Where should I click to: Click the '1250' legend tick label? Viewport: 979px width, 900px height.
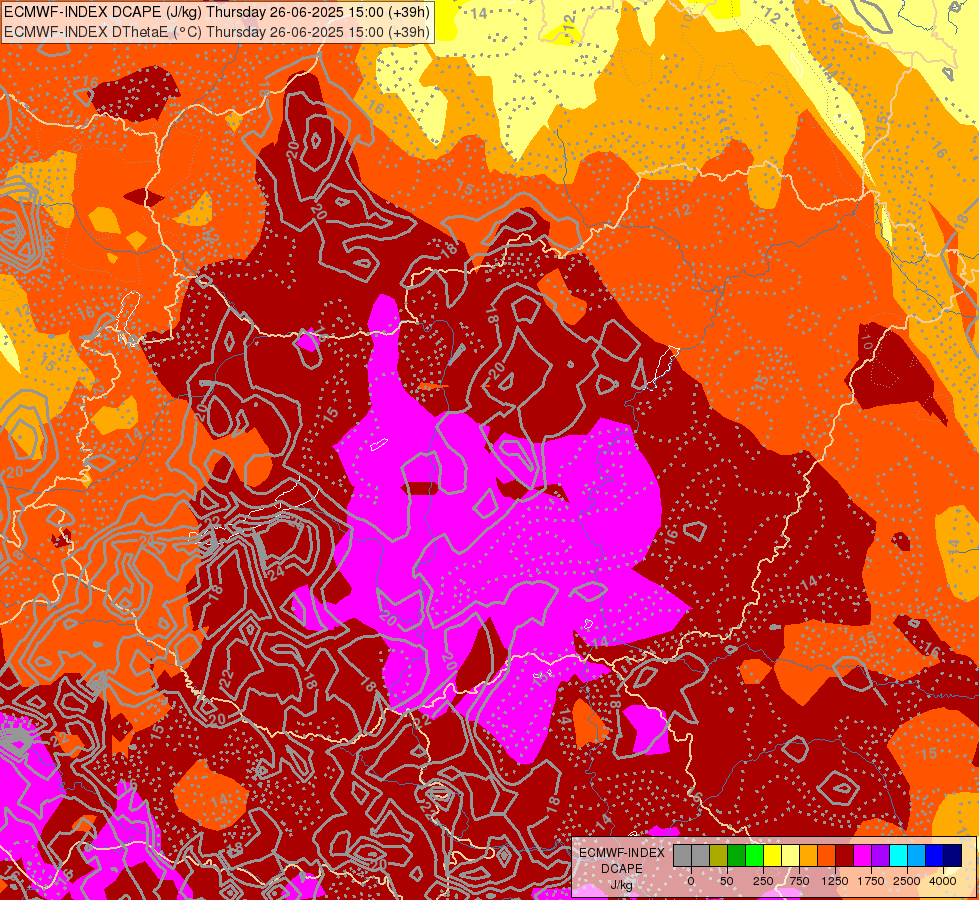pyautogui.click(x=835, y=881)
